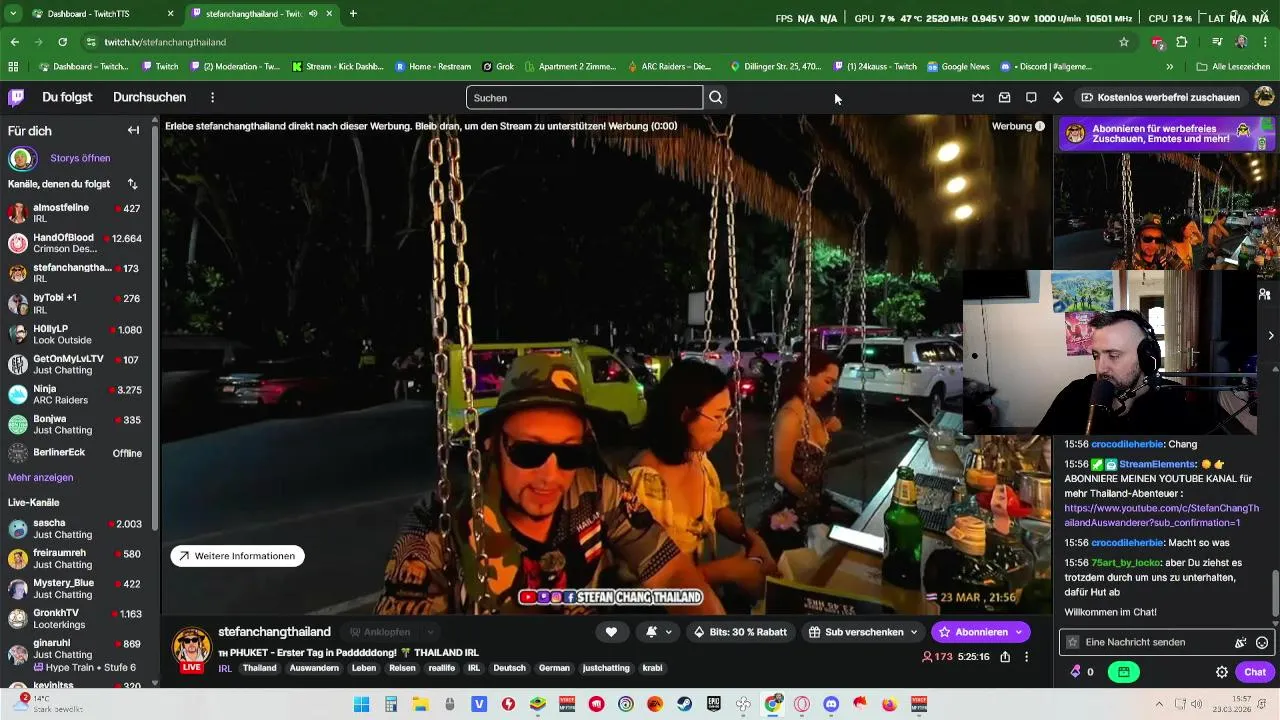Open GronkhTV live channel

76,619
